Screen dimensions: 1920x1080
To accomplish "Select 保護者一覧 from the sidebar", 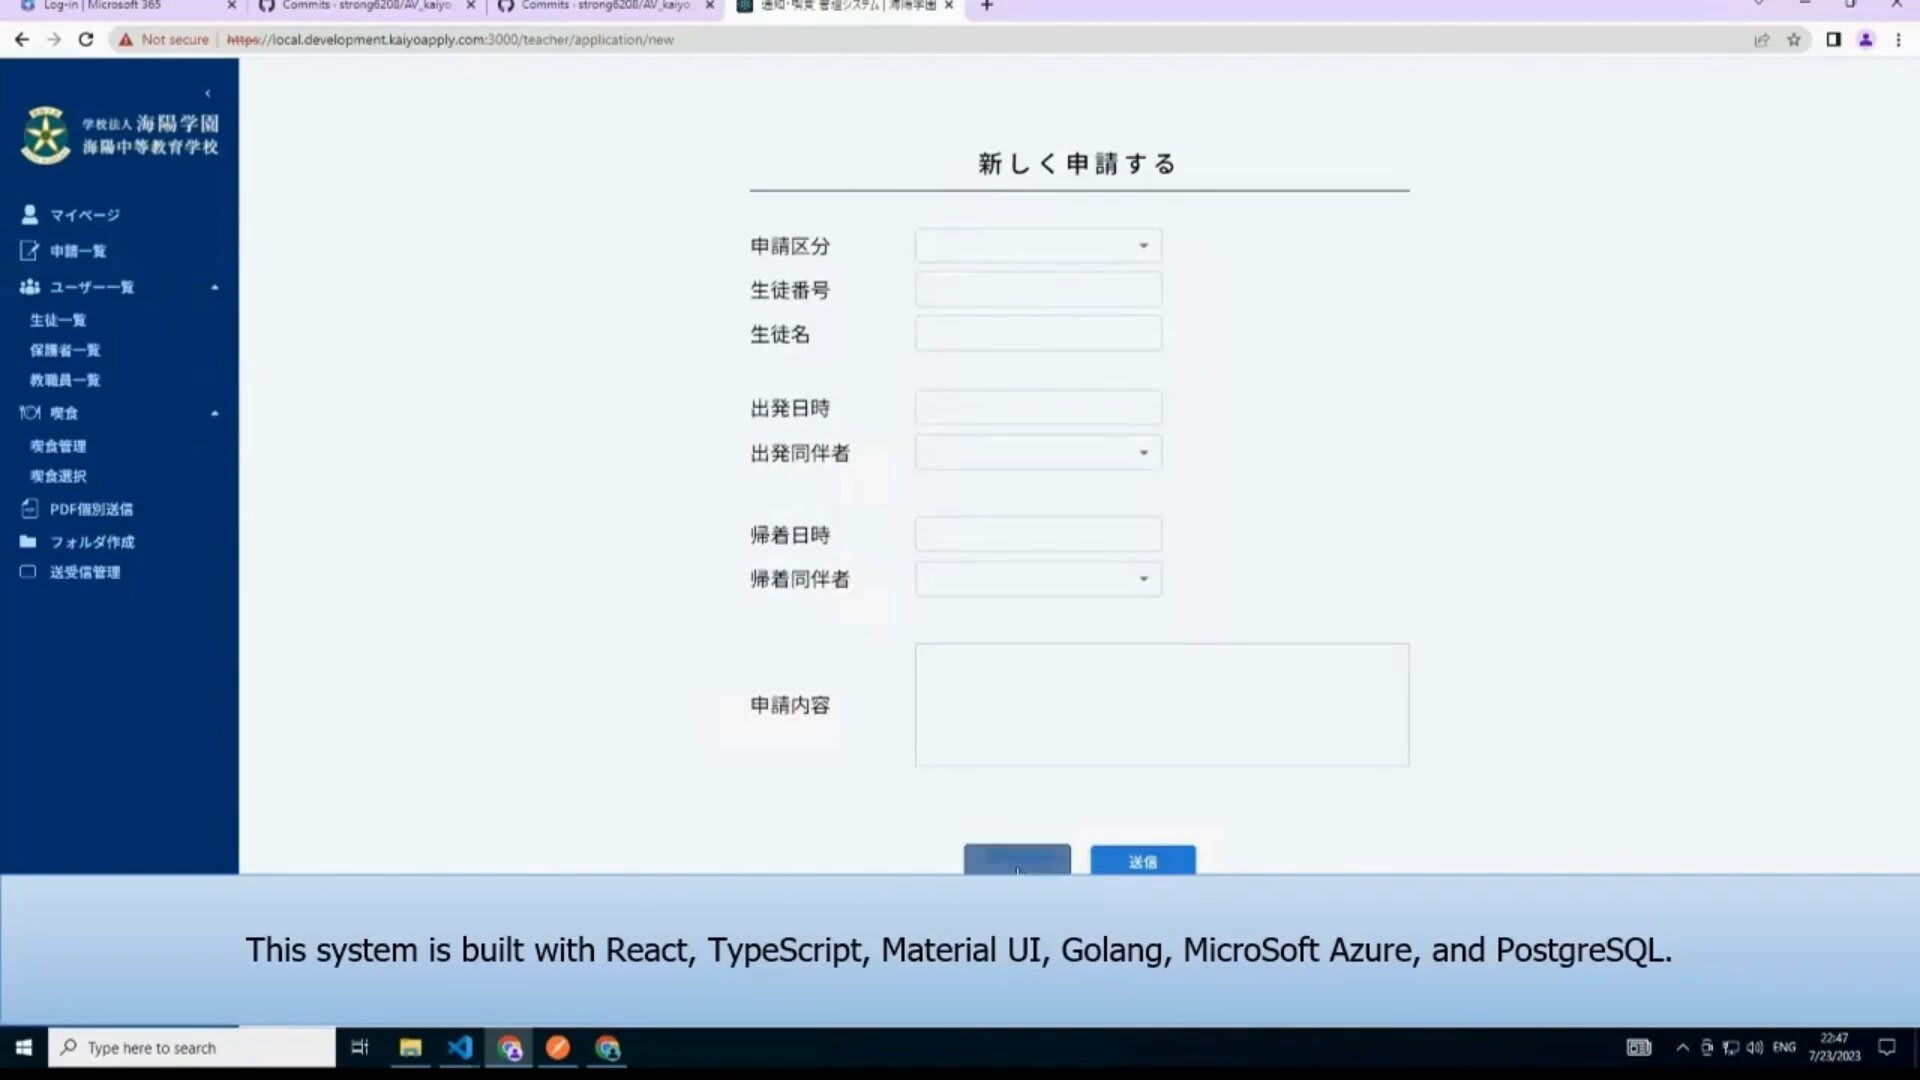I will (x=65, y=350).
